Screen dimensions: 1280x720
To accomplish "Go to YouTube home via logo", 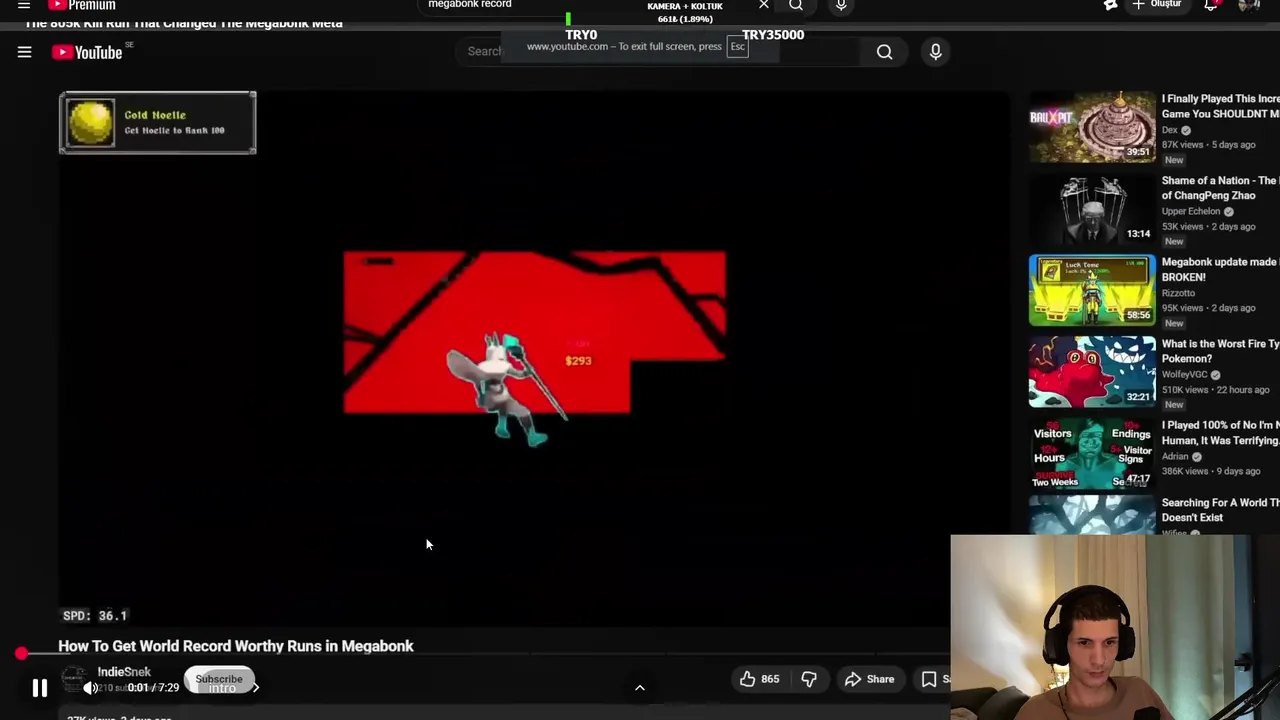I will [86, 52].
